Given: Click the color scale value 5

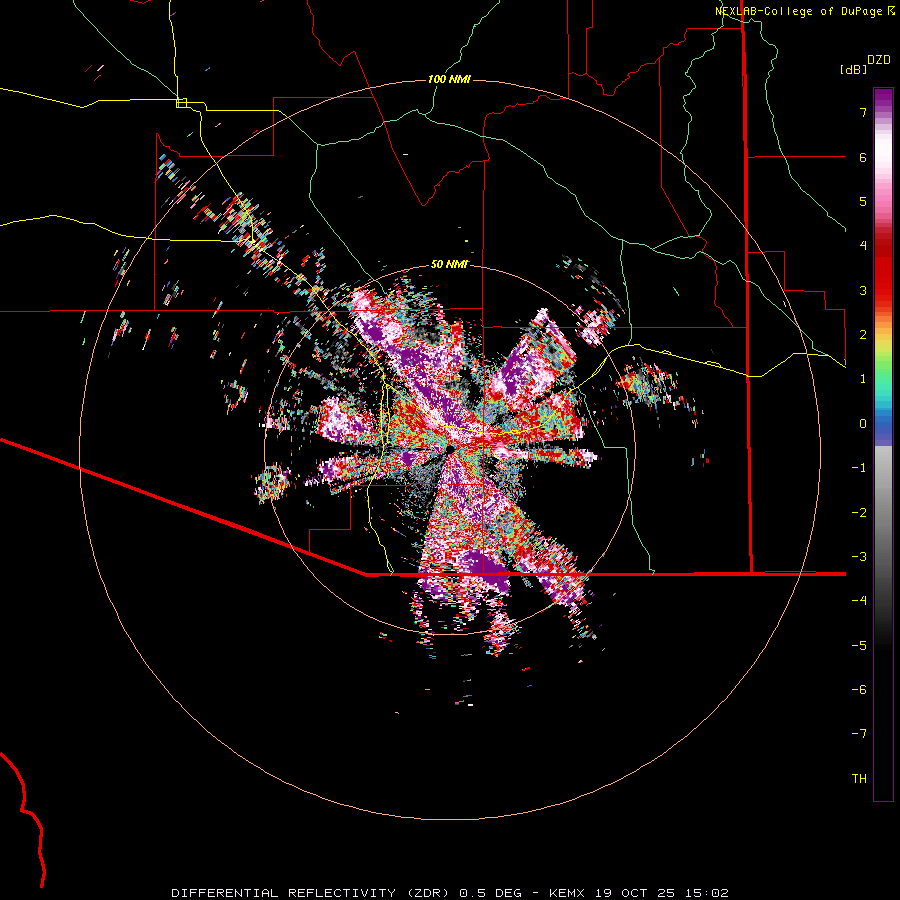Looking at the screenshot, I should [863, 201].
